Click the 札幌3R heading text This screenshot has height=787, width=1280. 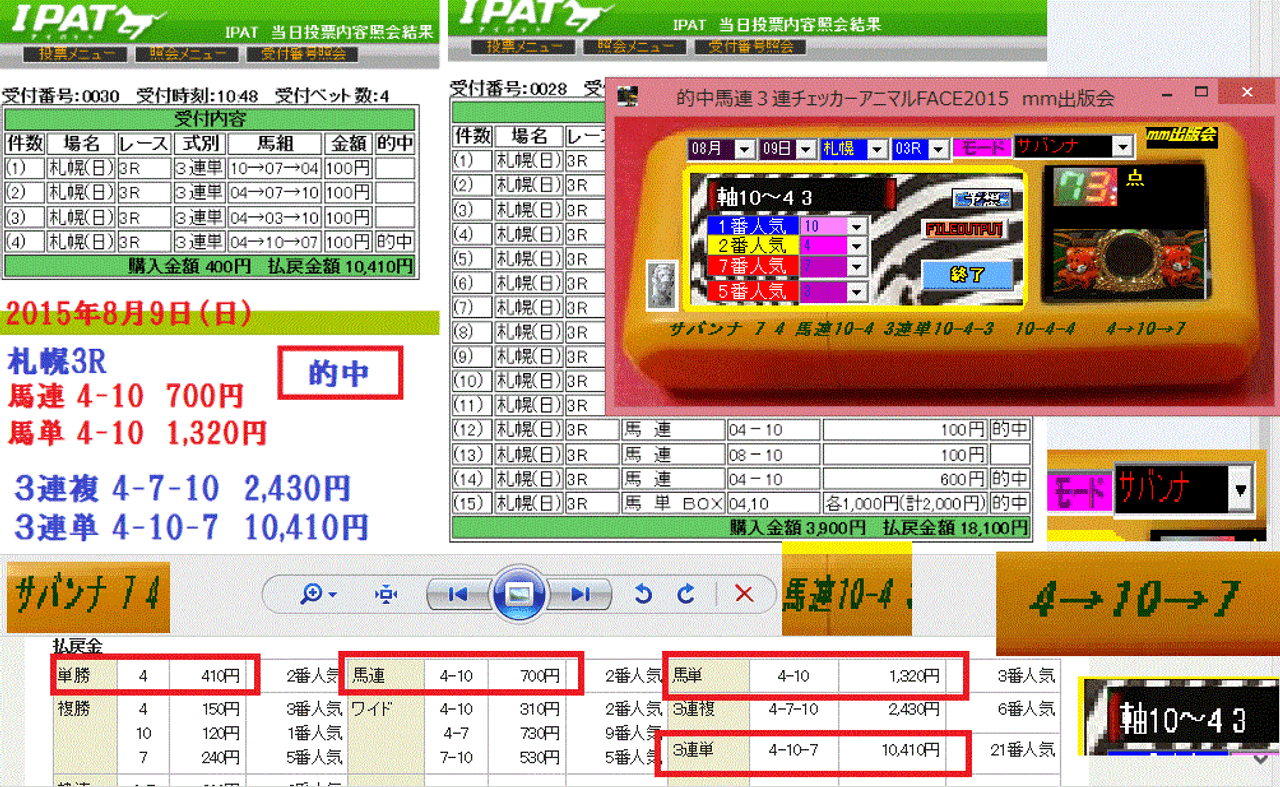coord(57,360)
